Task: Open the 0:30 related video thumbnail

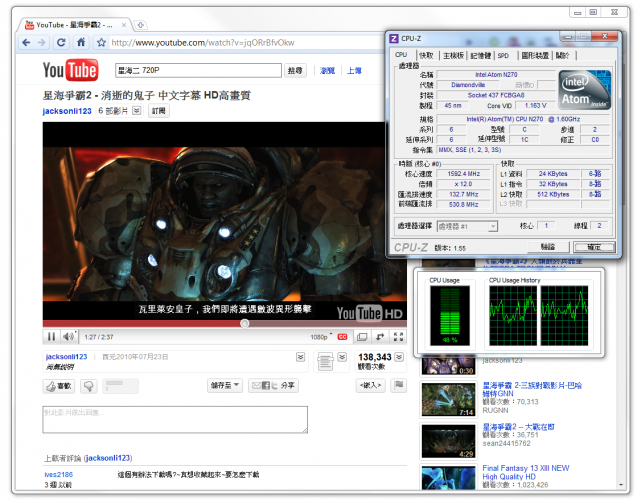Action: 449,365
